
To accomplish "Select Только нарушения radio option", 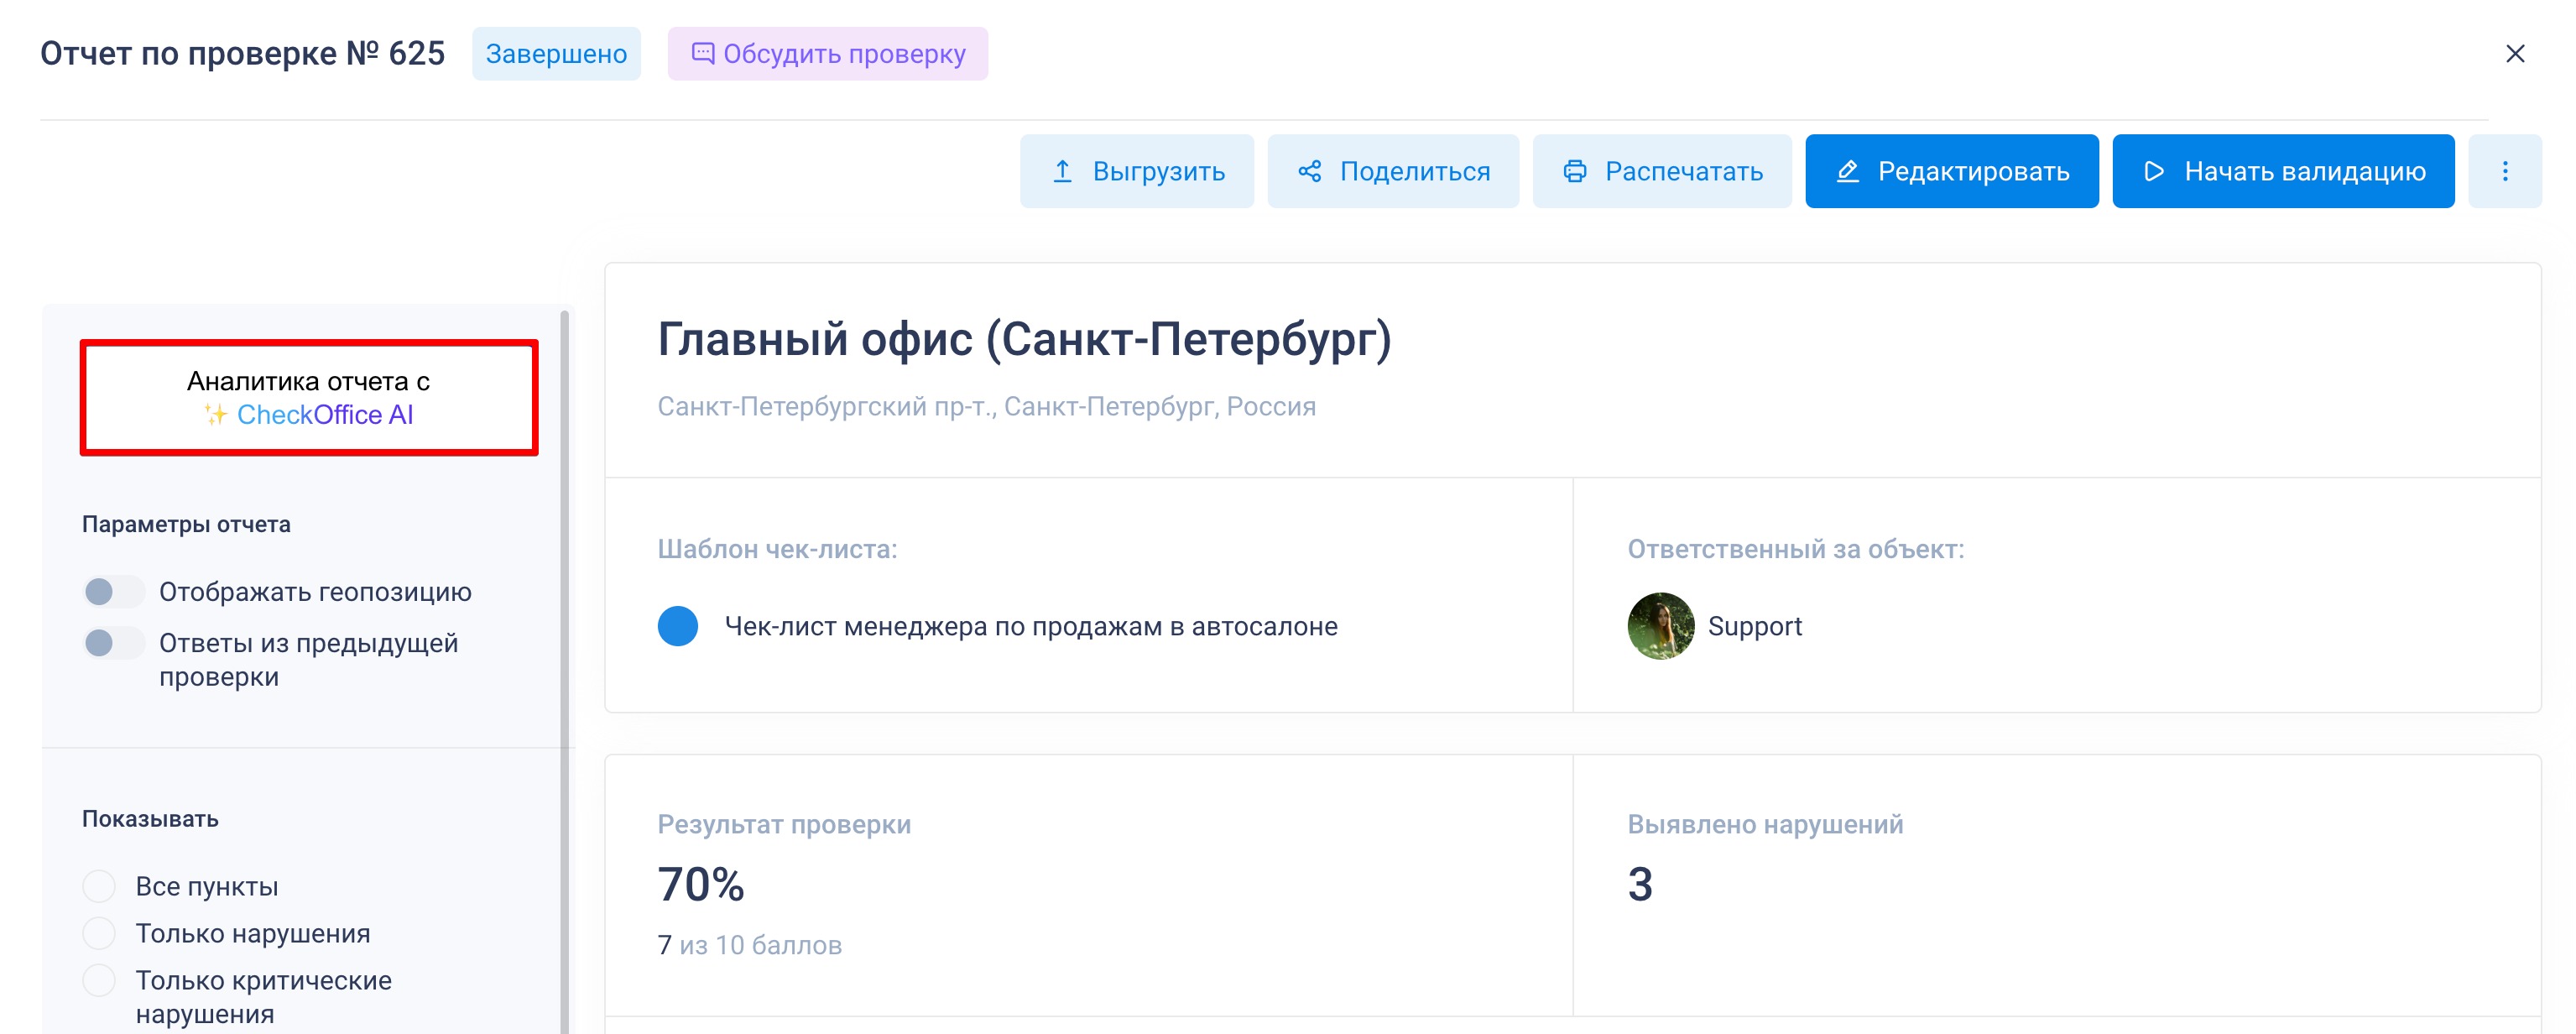I will (99, 933).
